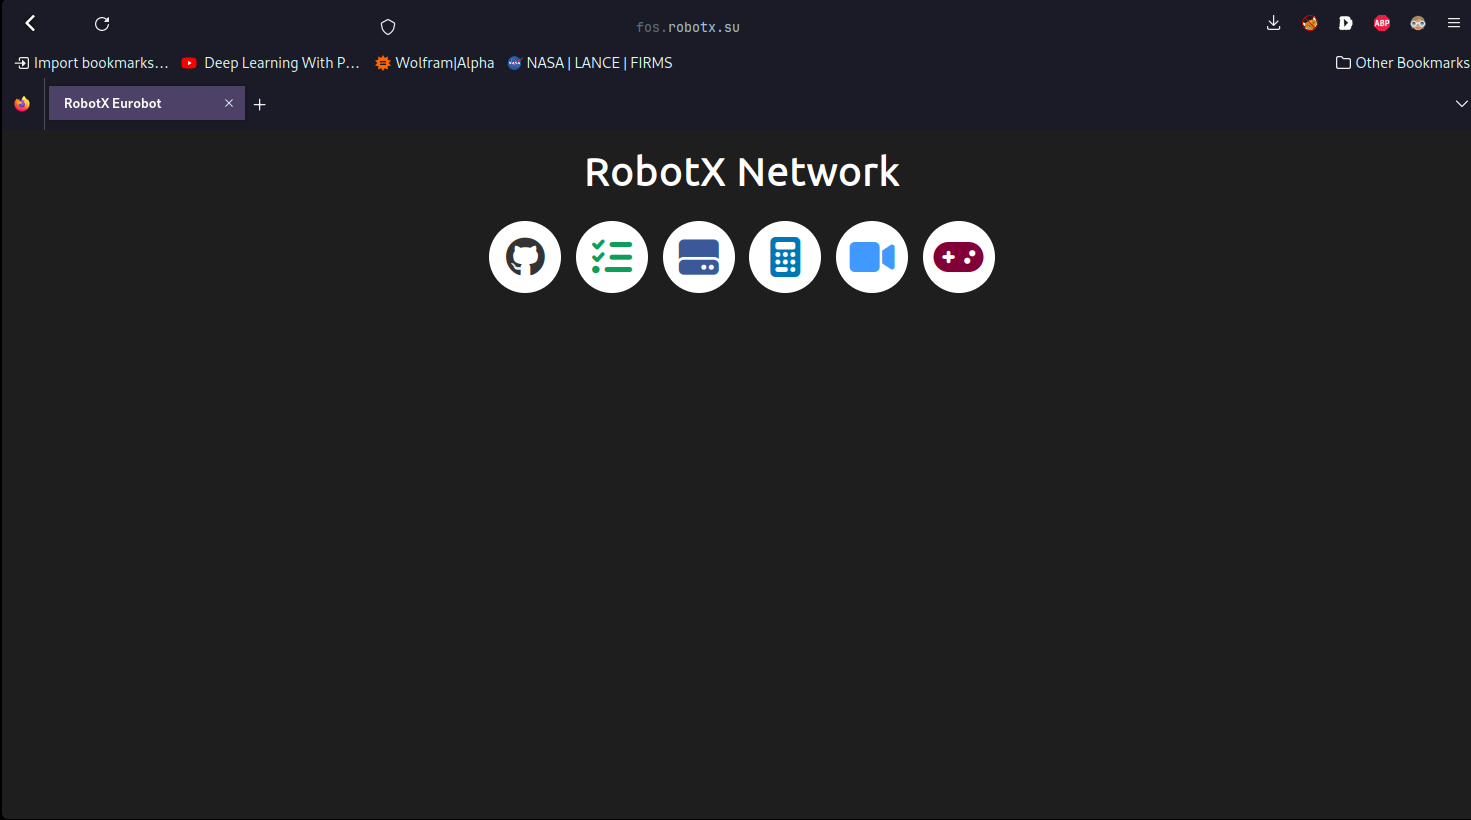Toggle Adblock Plus extension
The image size is (1471, 820).
pos(1381,22)
